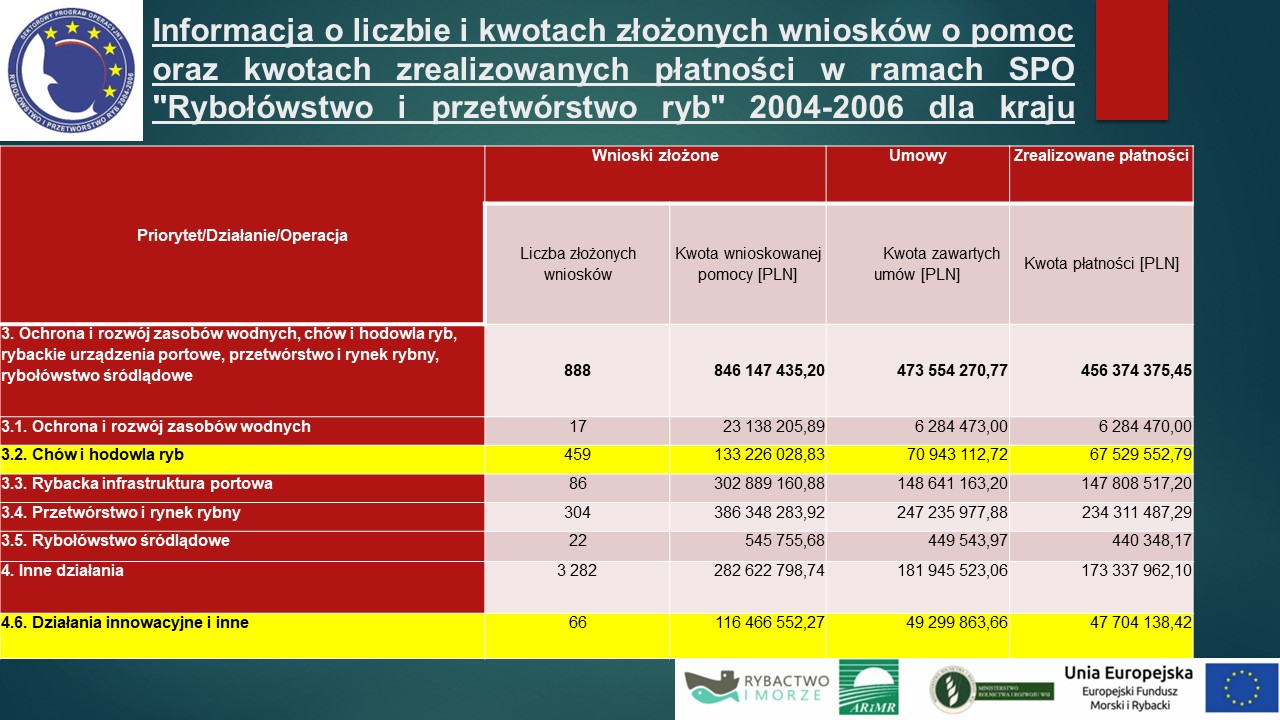1280x720 pixels.
Task: Click the amount 234 311 487,29
Action: click(x=1137, y=513)
